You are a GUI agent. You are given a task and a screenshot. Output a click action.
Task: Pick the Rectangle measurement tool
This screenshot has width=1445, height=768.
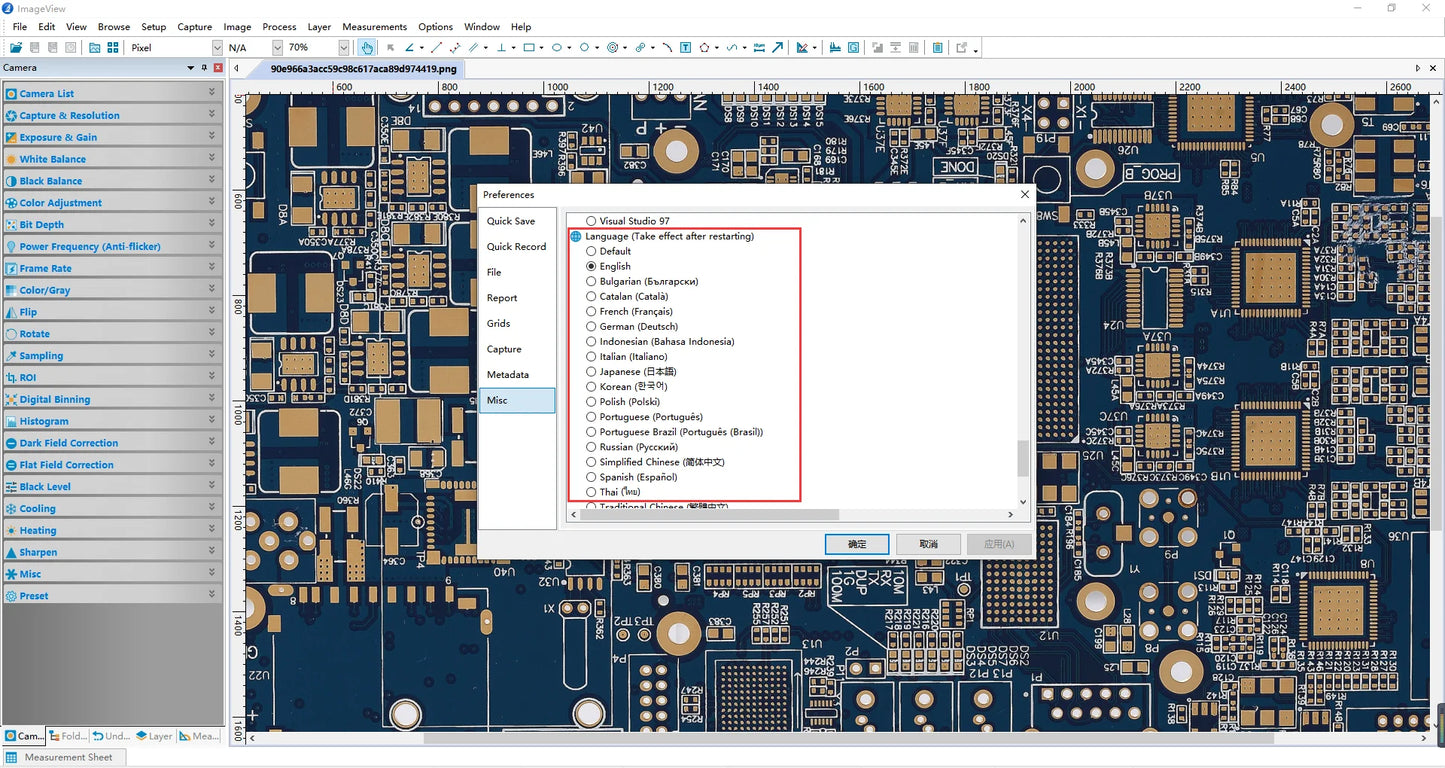(x=530, y=47)
